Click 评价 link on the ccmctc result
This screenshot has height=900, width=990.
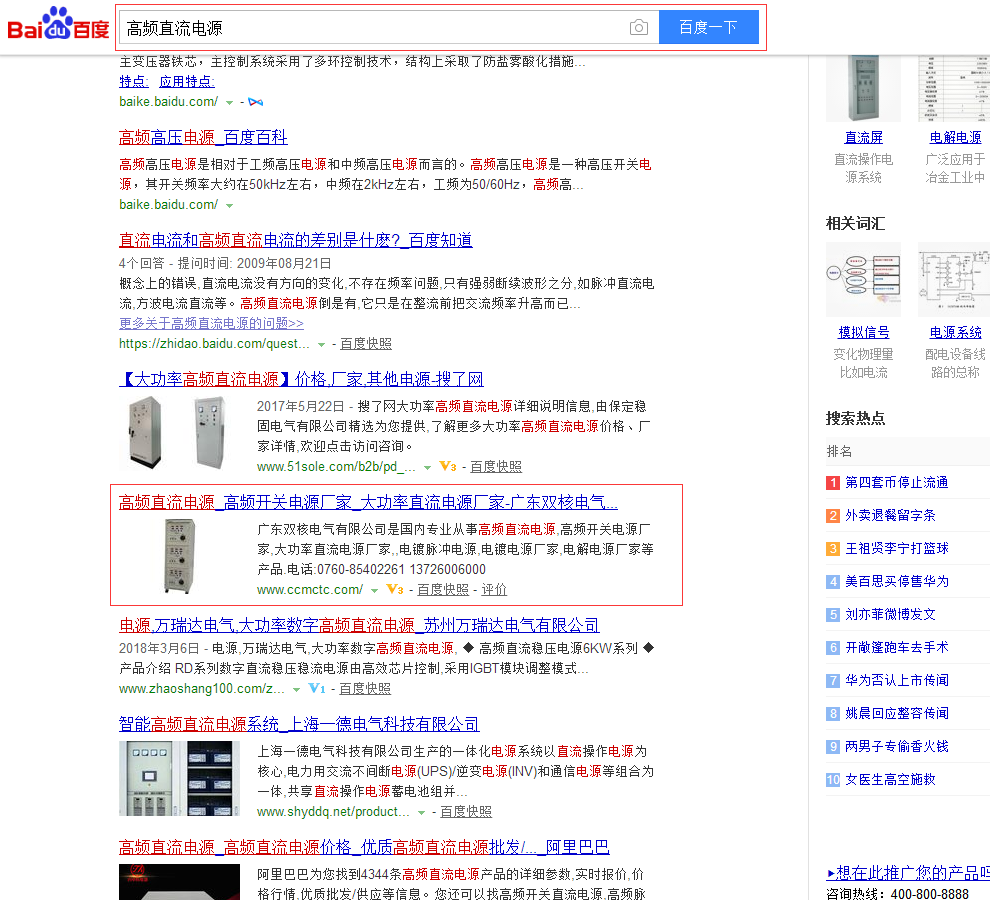[x=494, y=590]
